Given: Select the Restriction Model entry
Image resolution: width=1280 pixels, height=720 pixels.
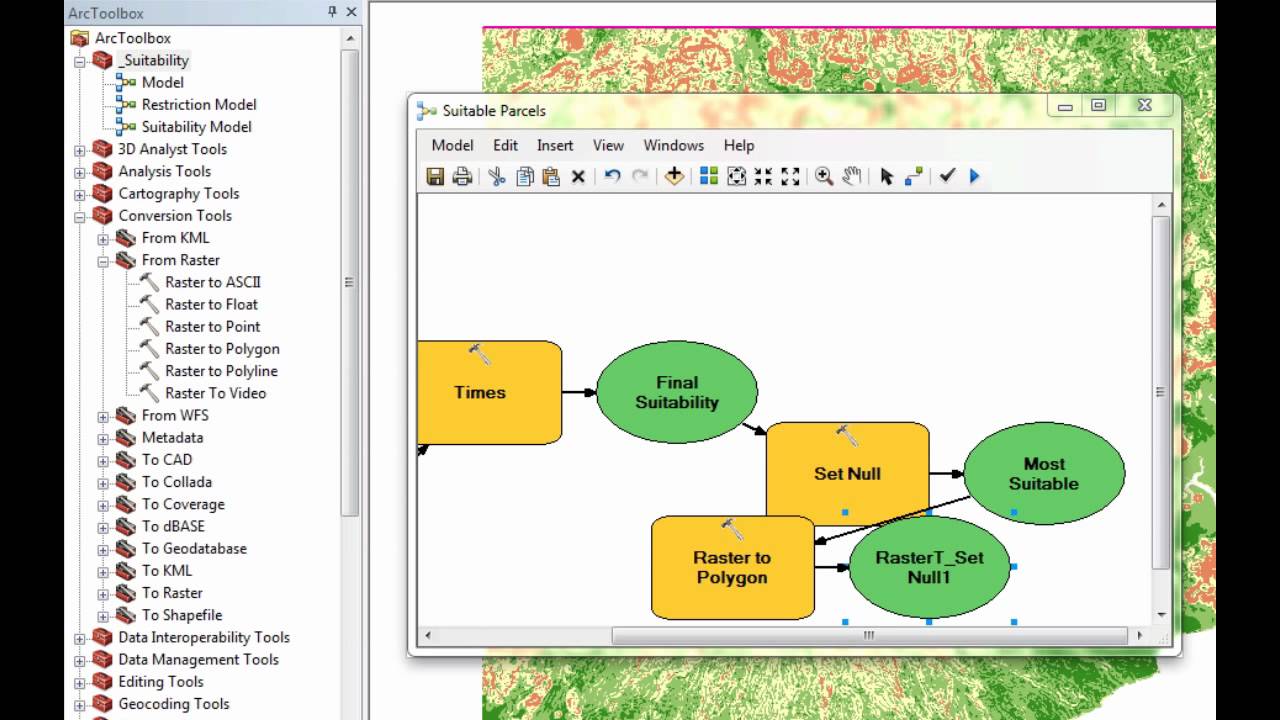Looking at the screenshot, I should coord(198,104).
